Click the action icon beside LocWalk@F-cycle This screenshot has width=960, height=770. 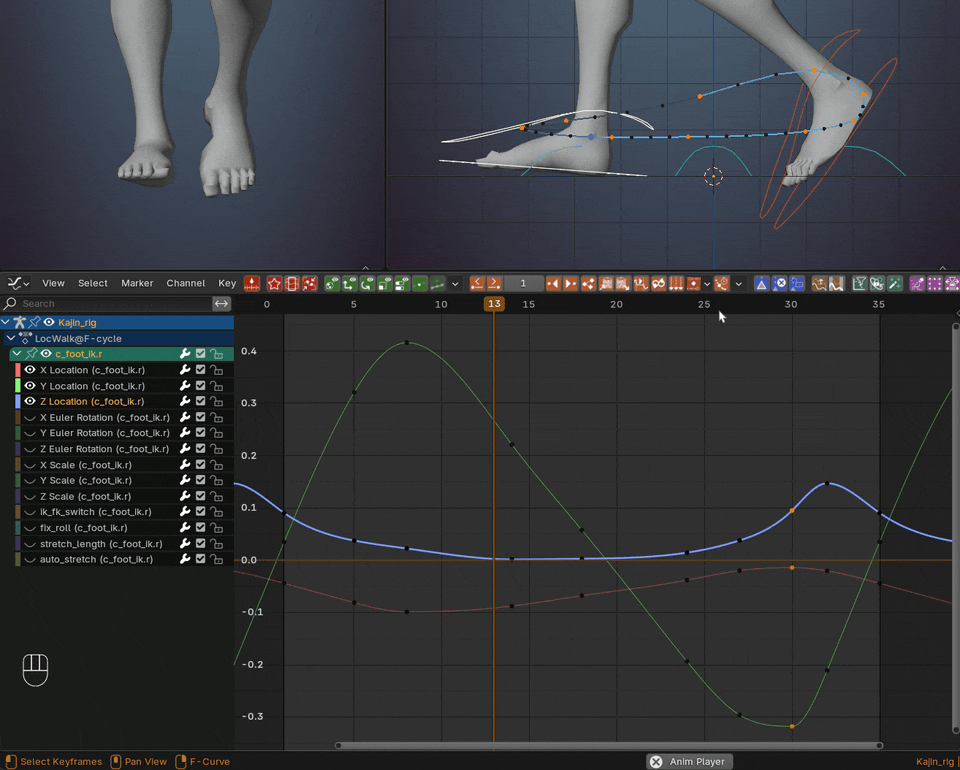[26, 338]
